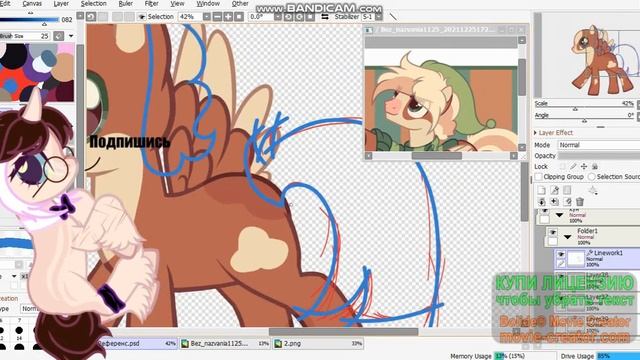Click the Redo icon next to Undo
The width and height of the screenshot is (640, 360).
[x=102, y=16]
